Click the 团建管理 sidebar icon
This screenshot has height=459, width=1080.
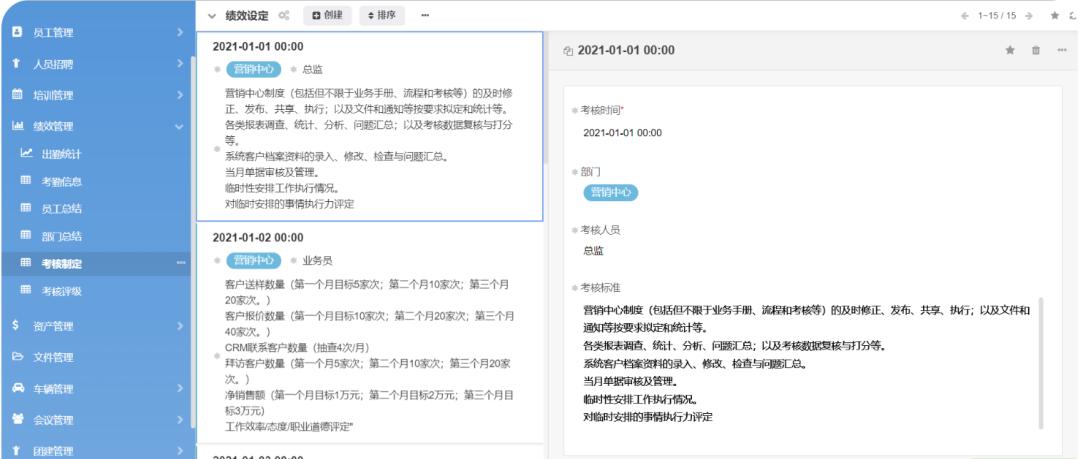point(17,450)
